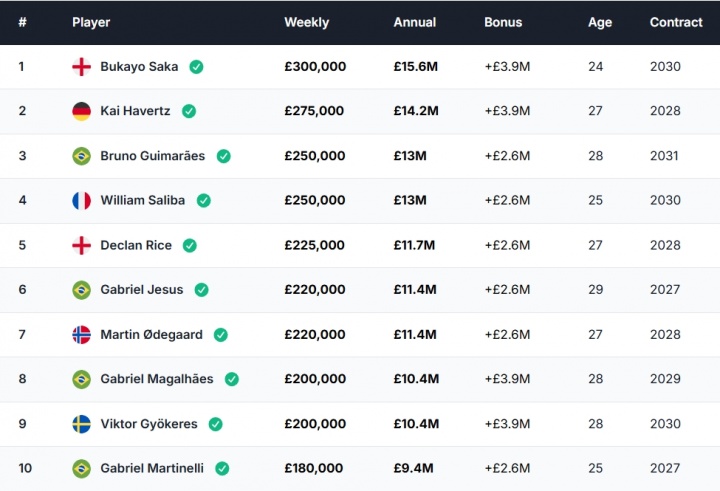Screen dimensions: 720x491
Task: Click verified checkmark badge beside Declan Rice
Action: 190,246
